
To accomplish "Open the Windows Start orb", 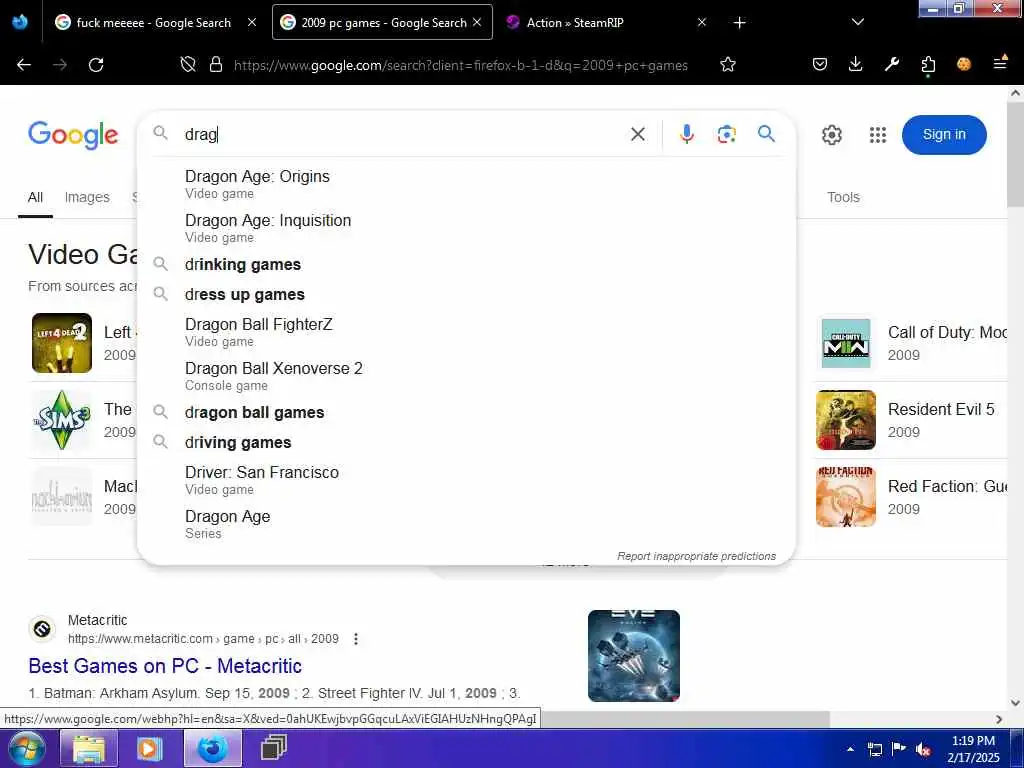I will tap(26, 748).
